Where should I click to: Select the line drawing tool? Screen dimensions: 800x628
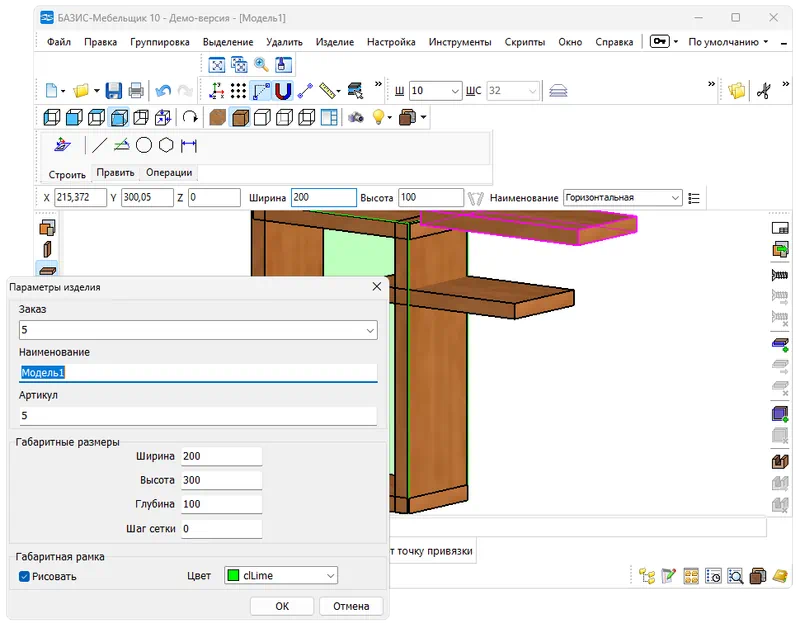(x=99, y=145)
